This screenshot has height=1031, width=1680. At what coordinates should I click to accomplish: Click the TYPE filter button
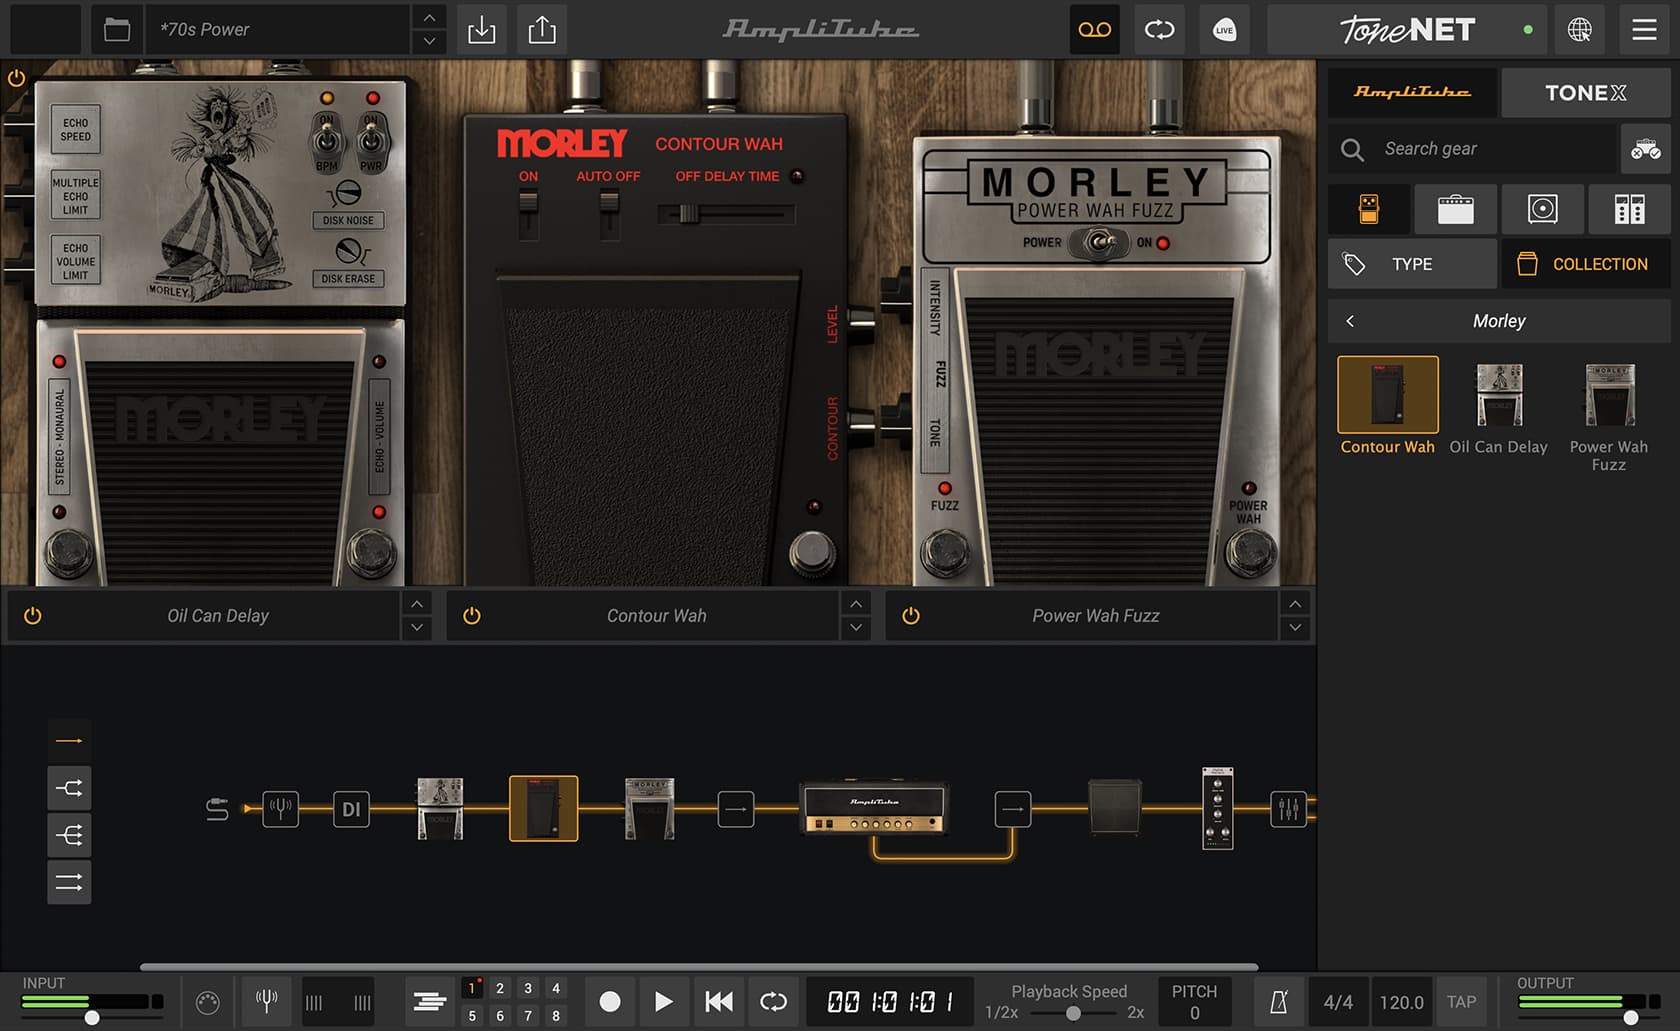1411,263
